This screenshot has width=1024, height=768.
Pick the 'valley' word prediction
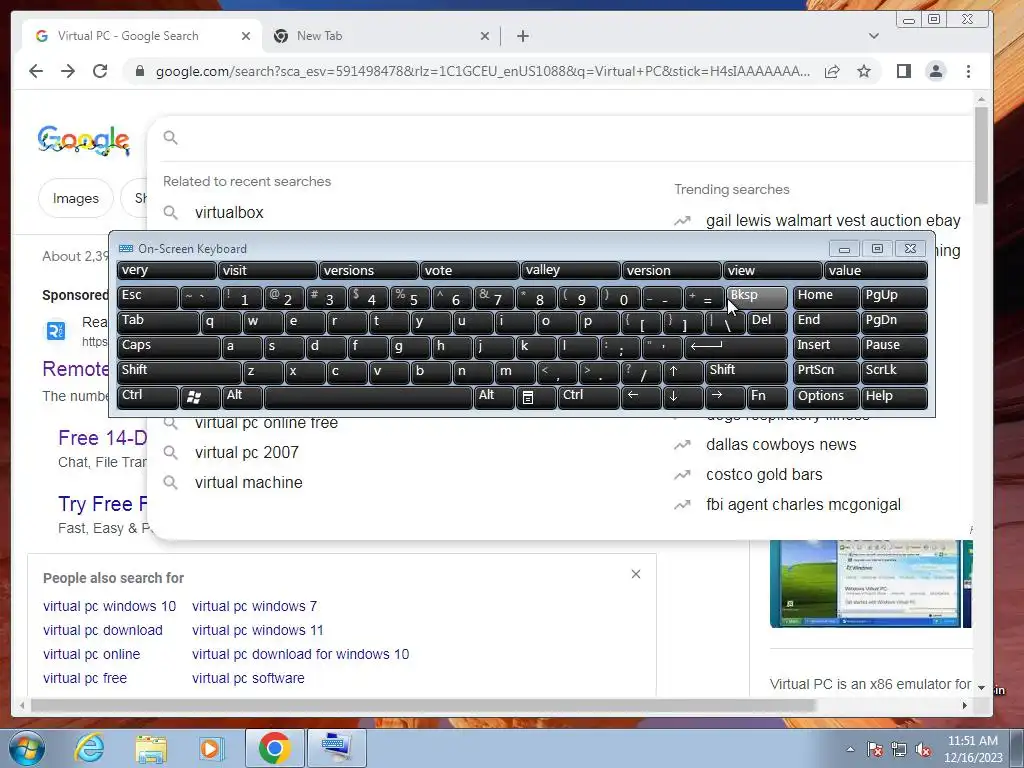570,270
